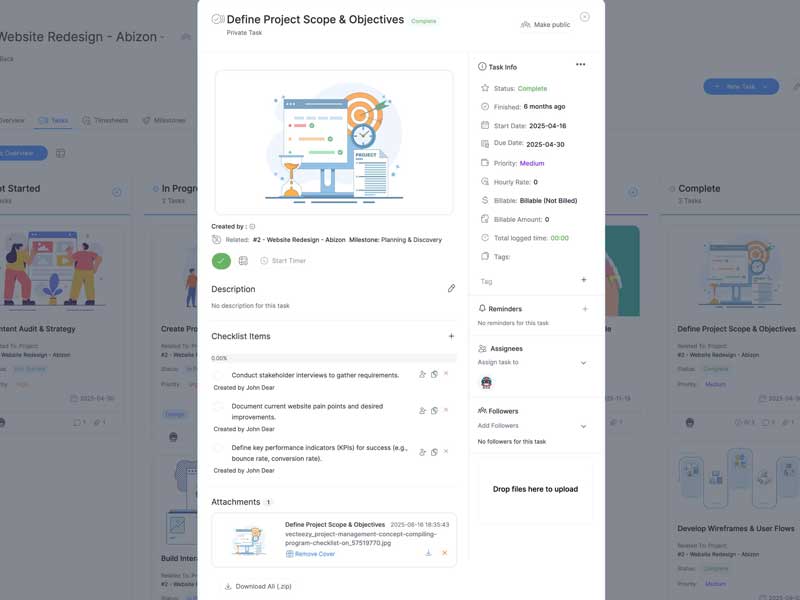This screenshot has height=600, width=800.
Task: Click the Milestone: Planning & Discovery link
Action: click(395, 240)
